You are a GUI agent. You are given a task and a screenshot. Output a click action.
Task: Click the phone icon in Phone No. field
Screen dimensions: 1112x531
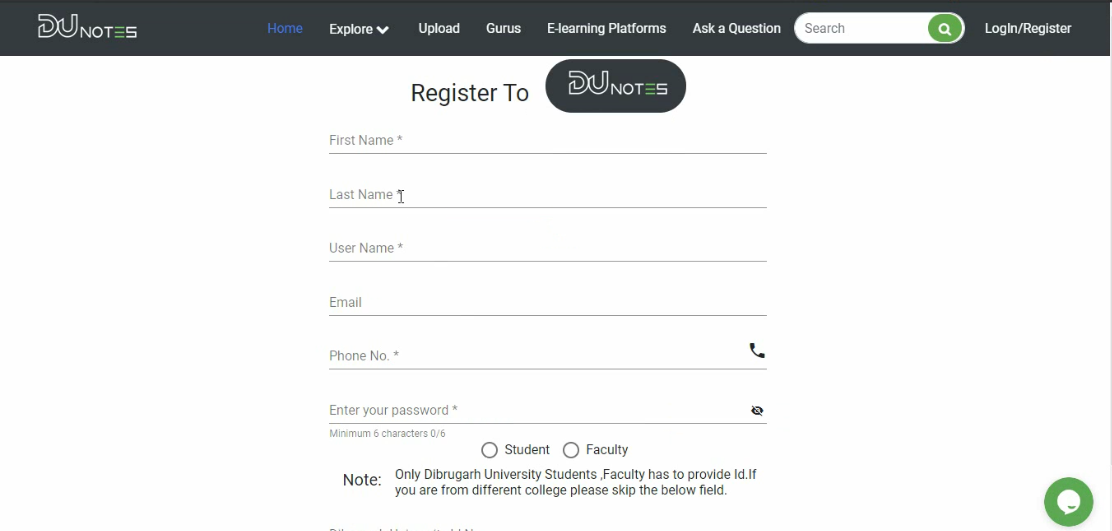pyautogui.click(x=757, y=351)
